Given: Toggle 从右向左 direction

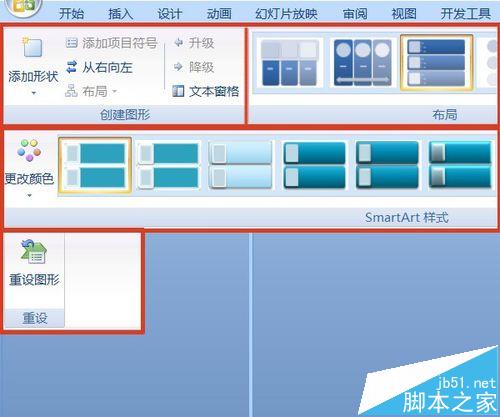Looking at the screenshot, I should (99, 67).
